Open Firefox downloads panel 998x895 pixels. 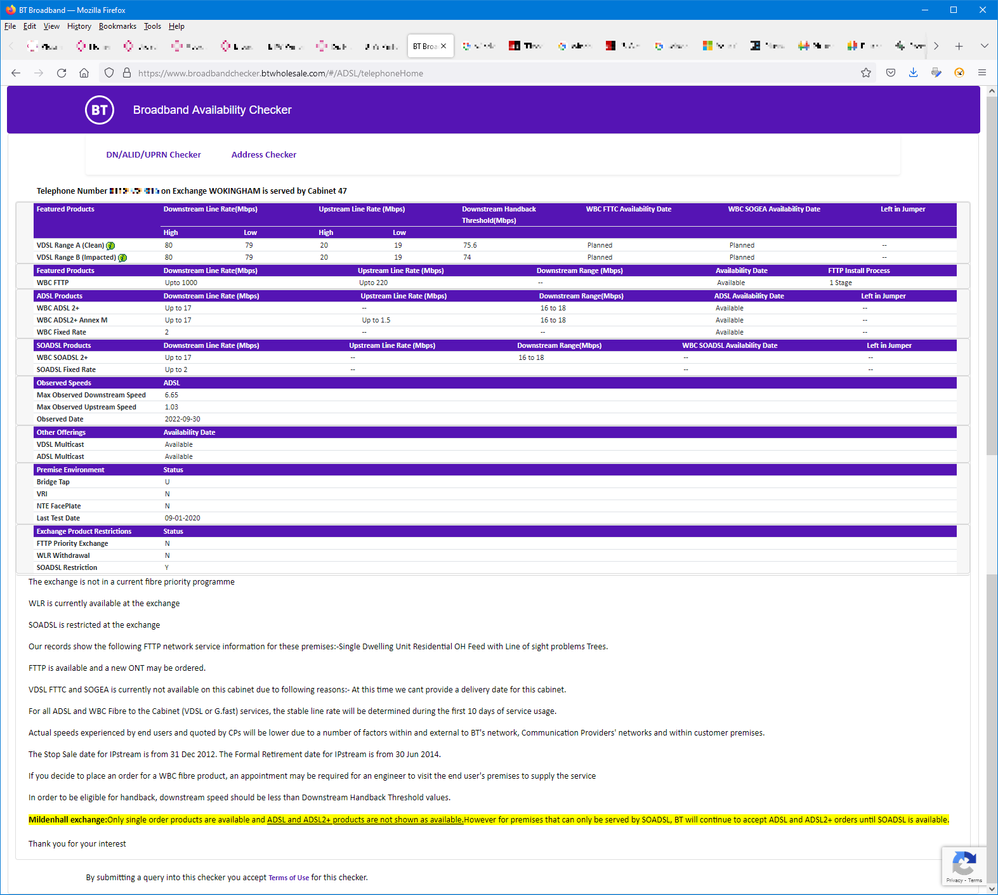pos(913,73)
